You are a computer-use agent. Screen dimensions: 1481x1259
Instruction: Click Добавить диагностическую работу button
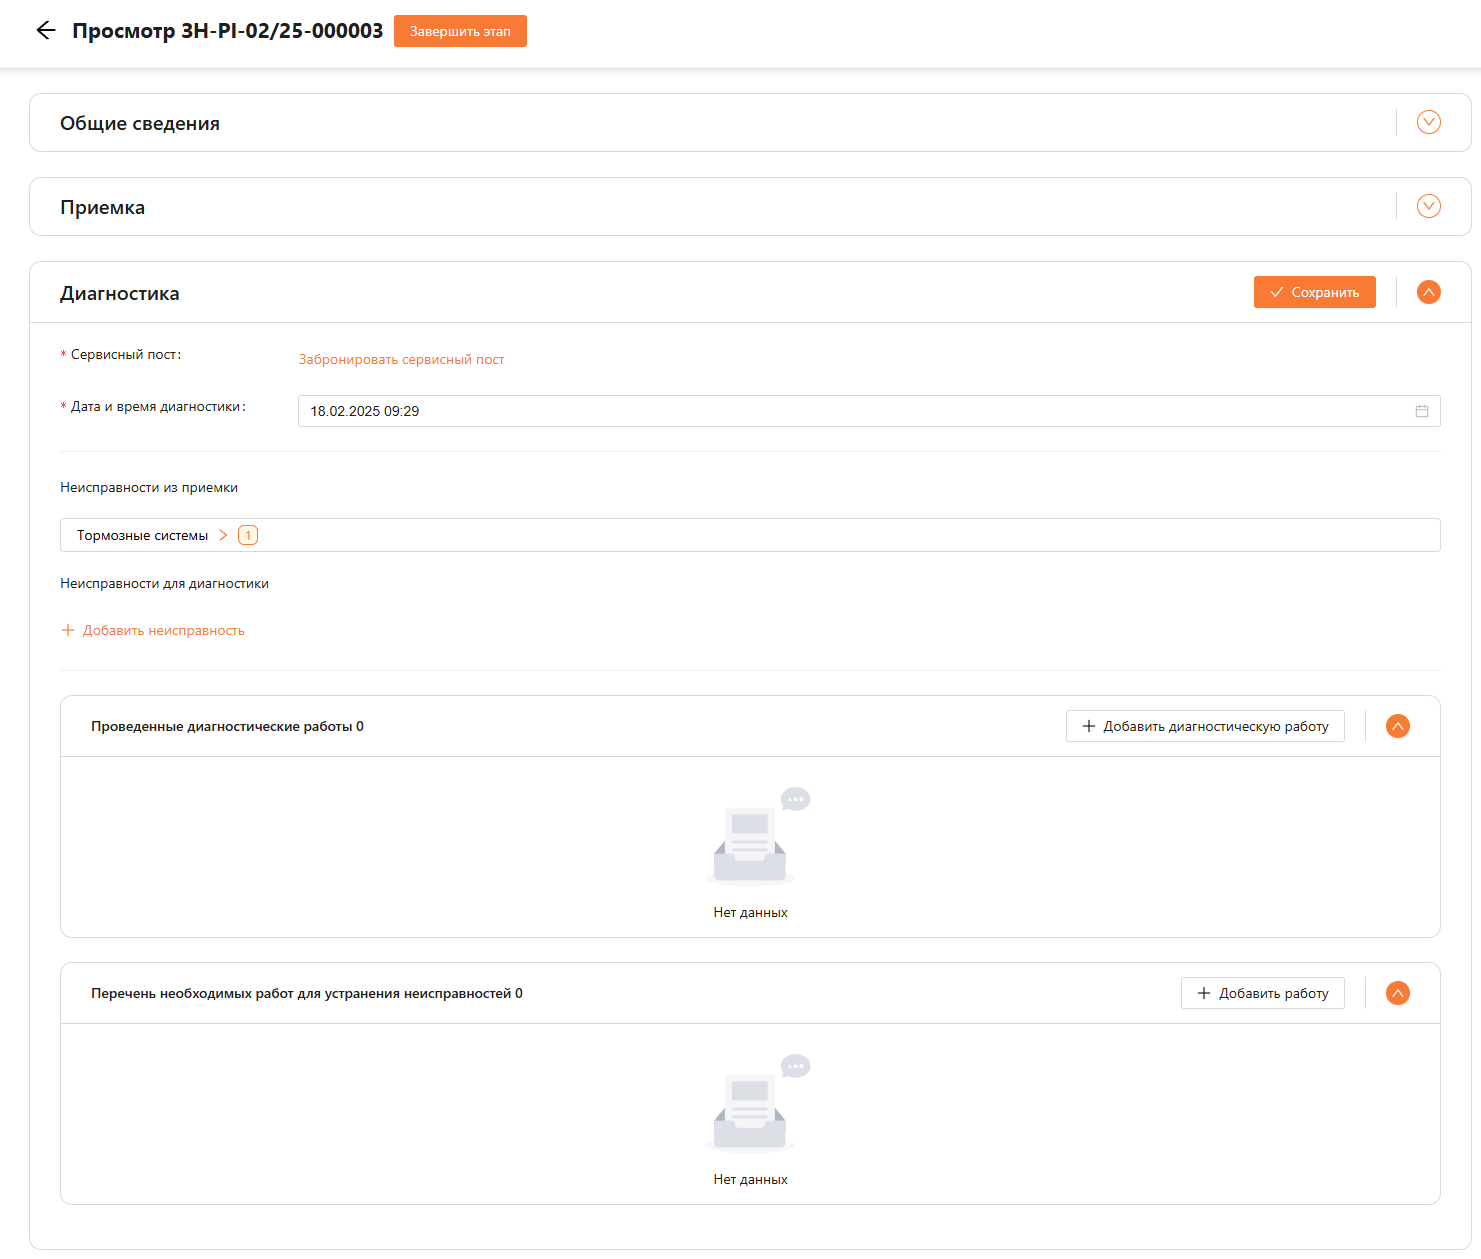point(1204,726)
